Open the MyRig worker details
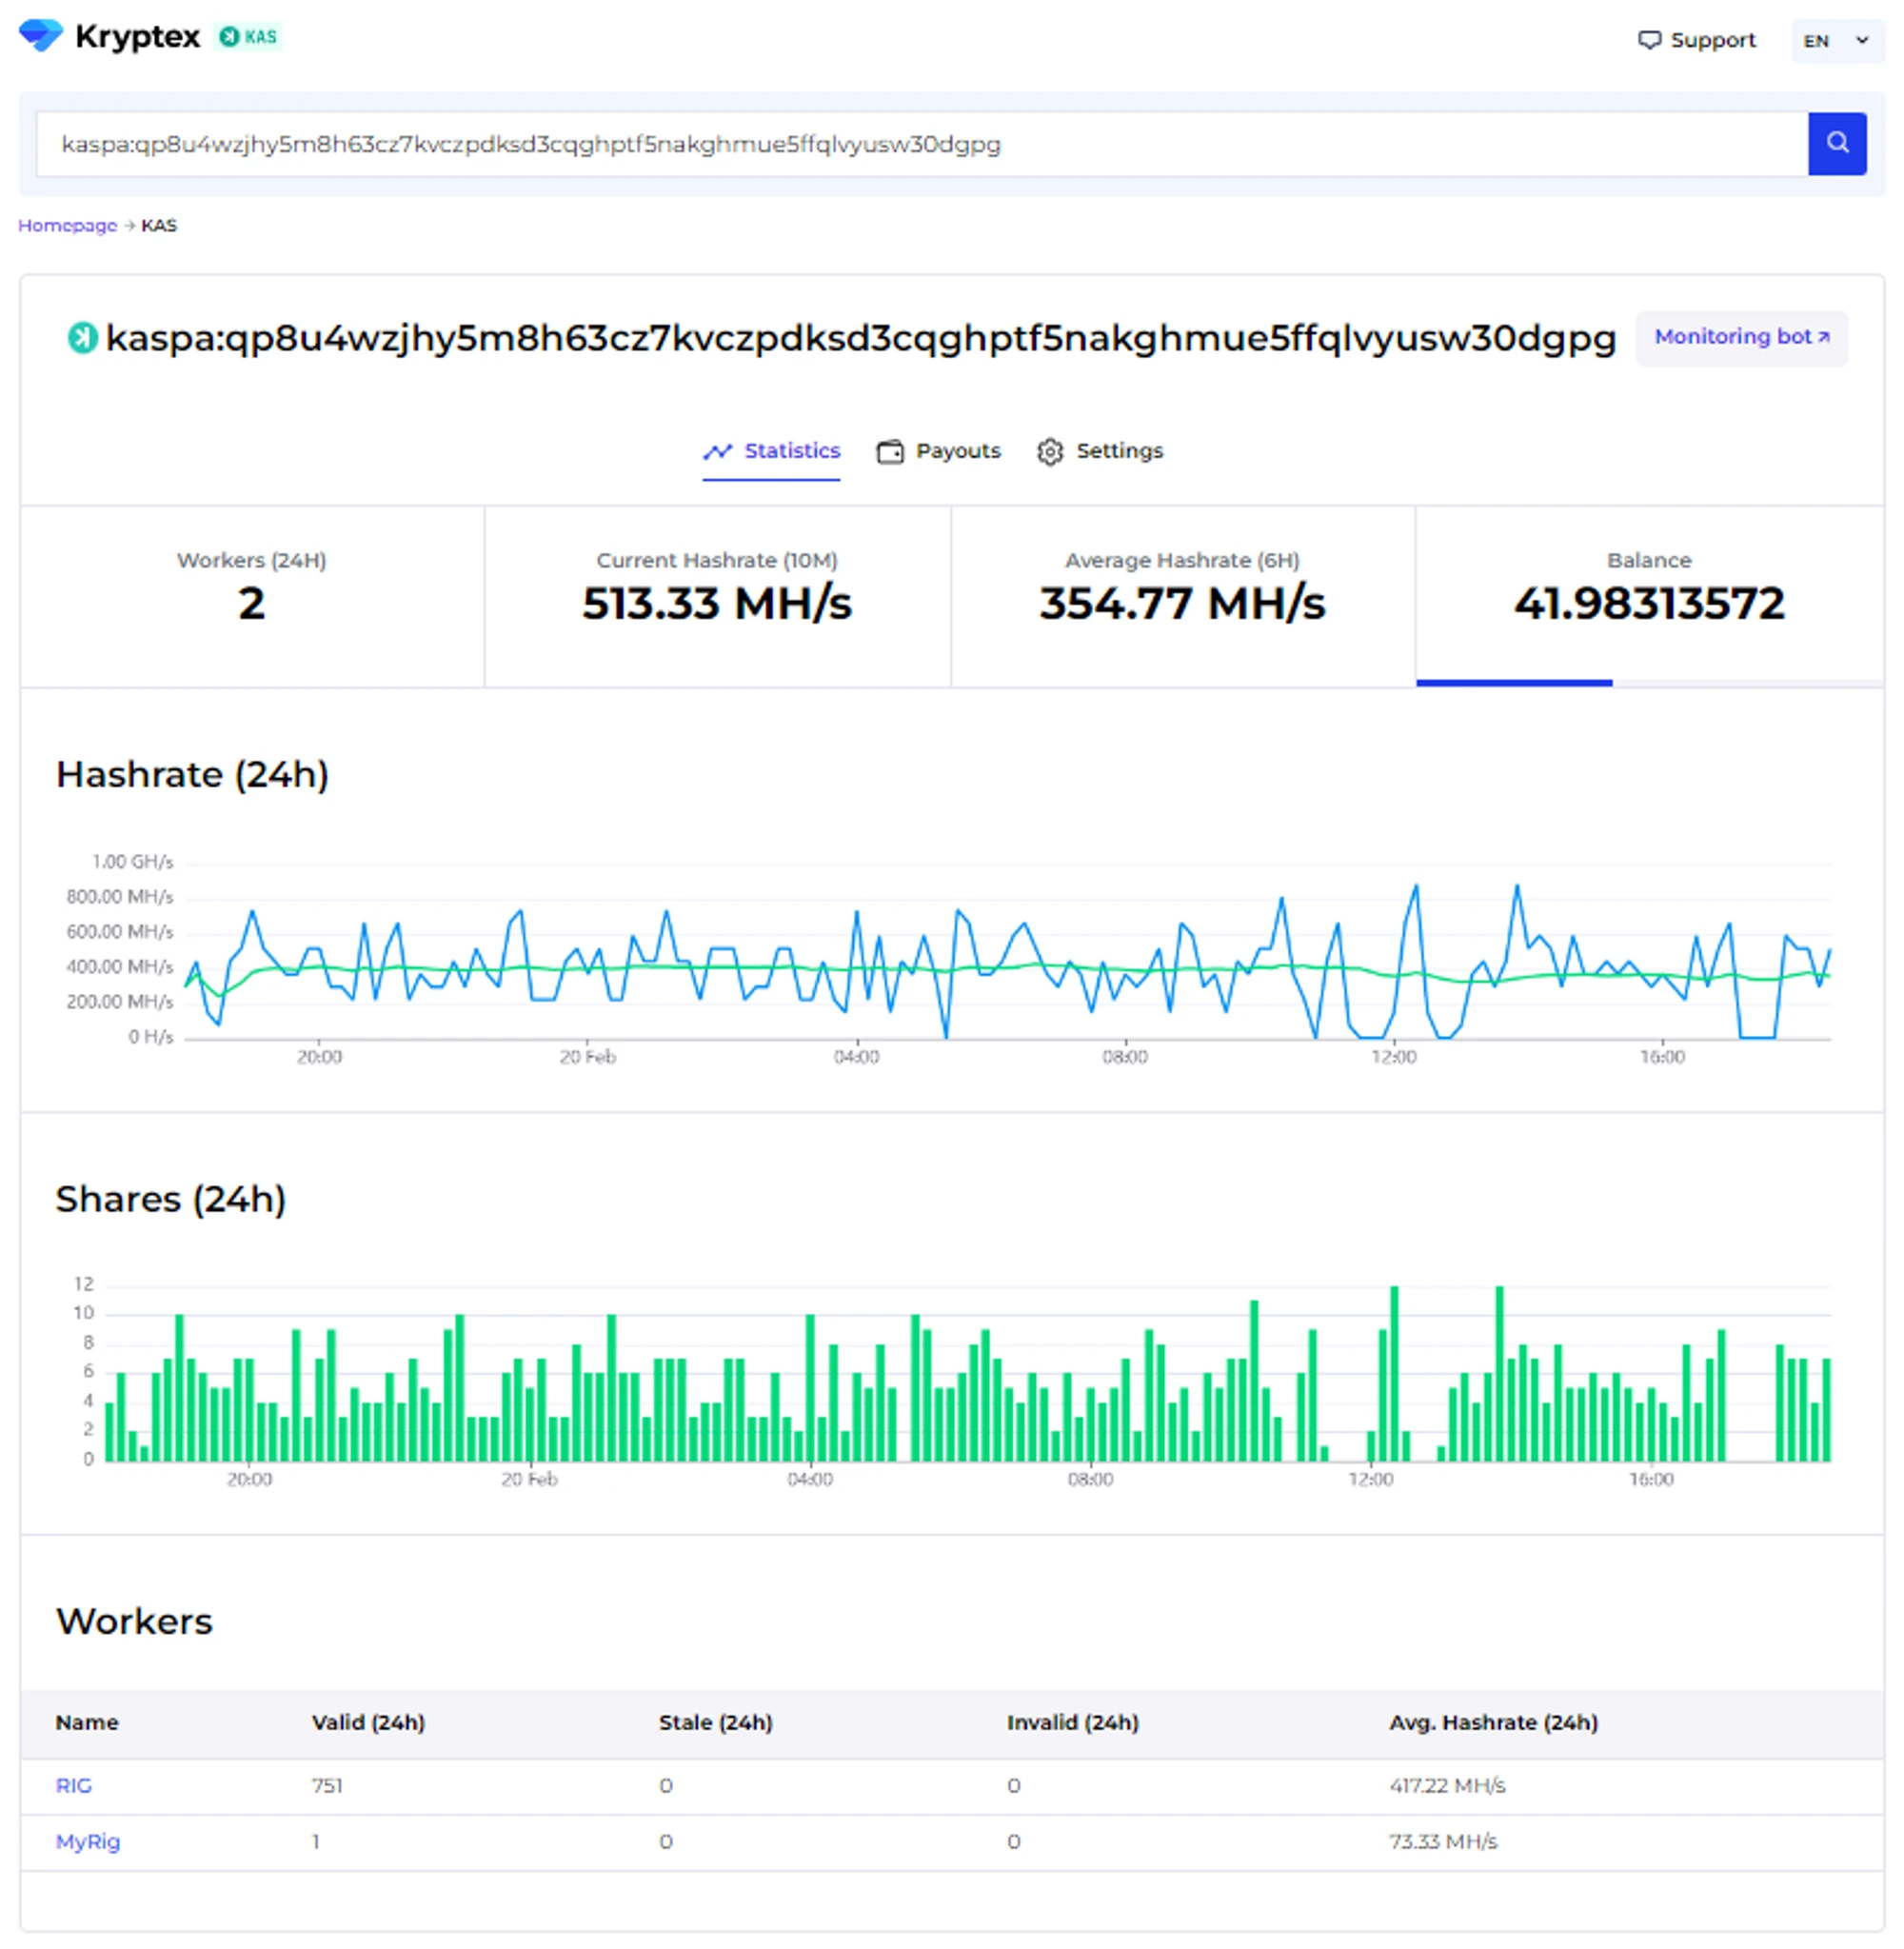The height and width of the screenshot is (1949, 1904). point(87,1841)
